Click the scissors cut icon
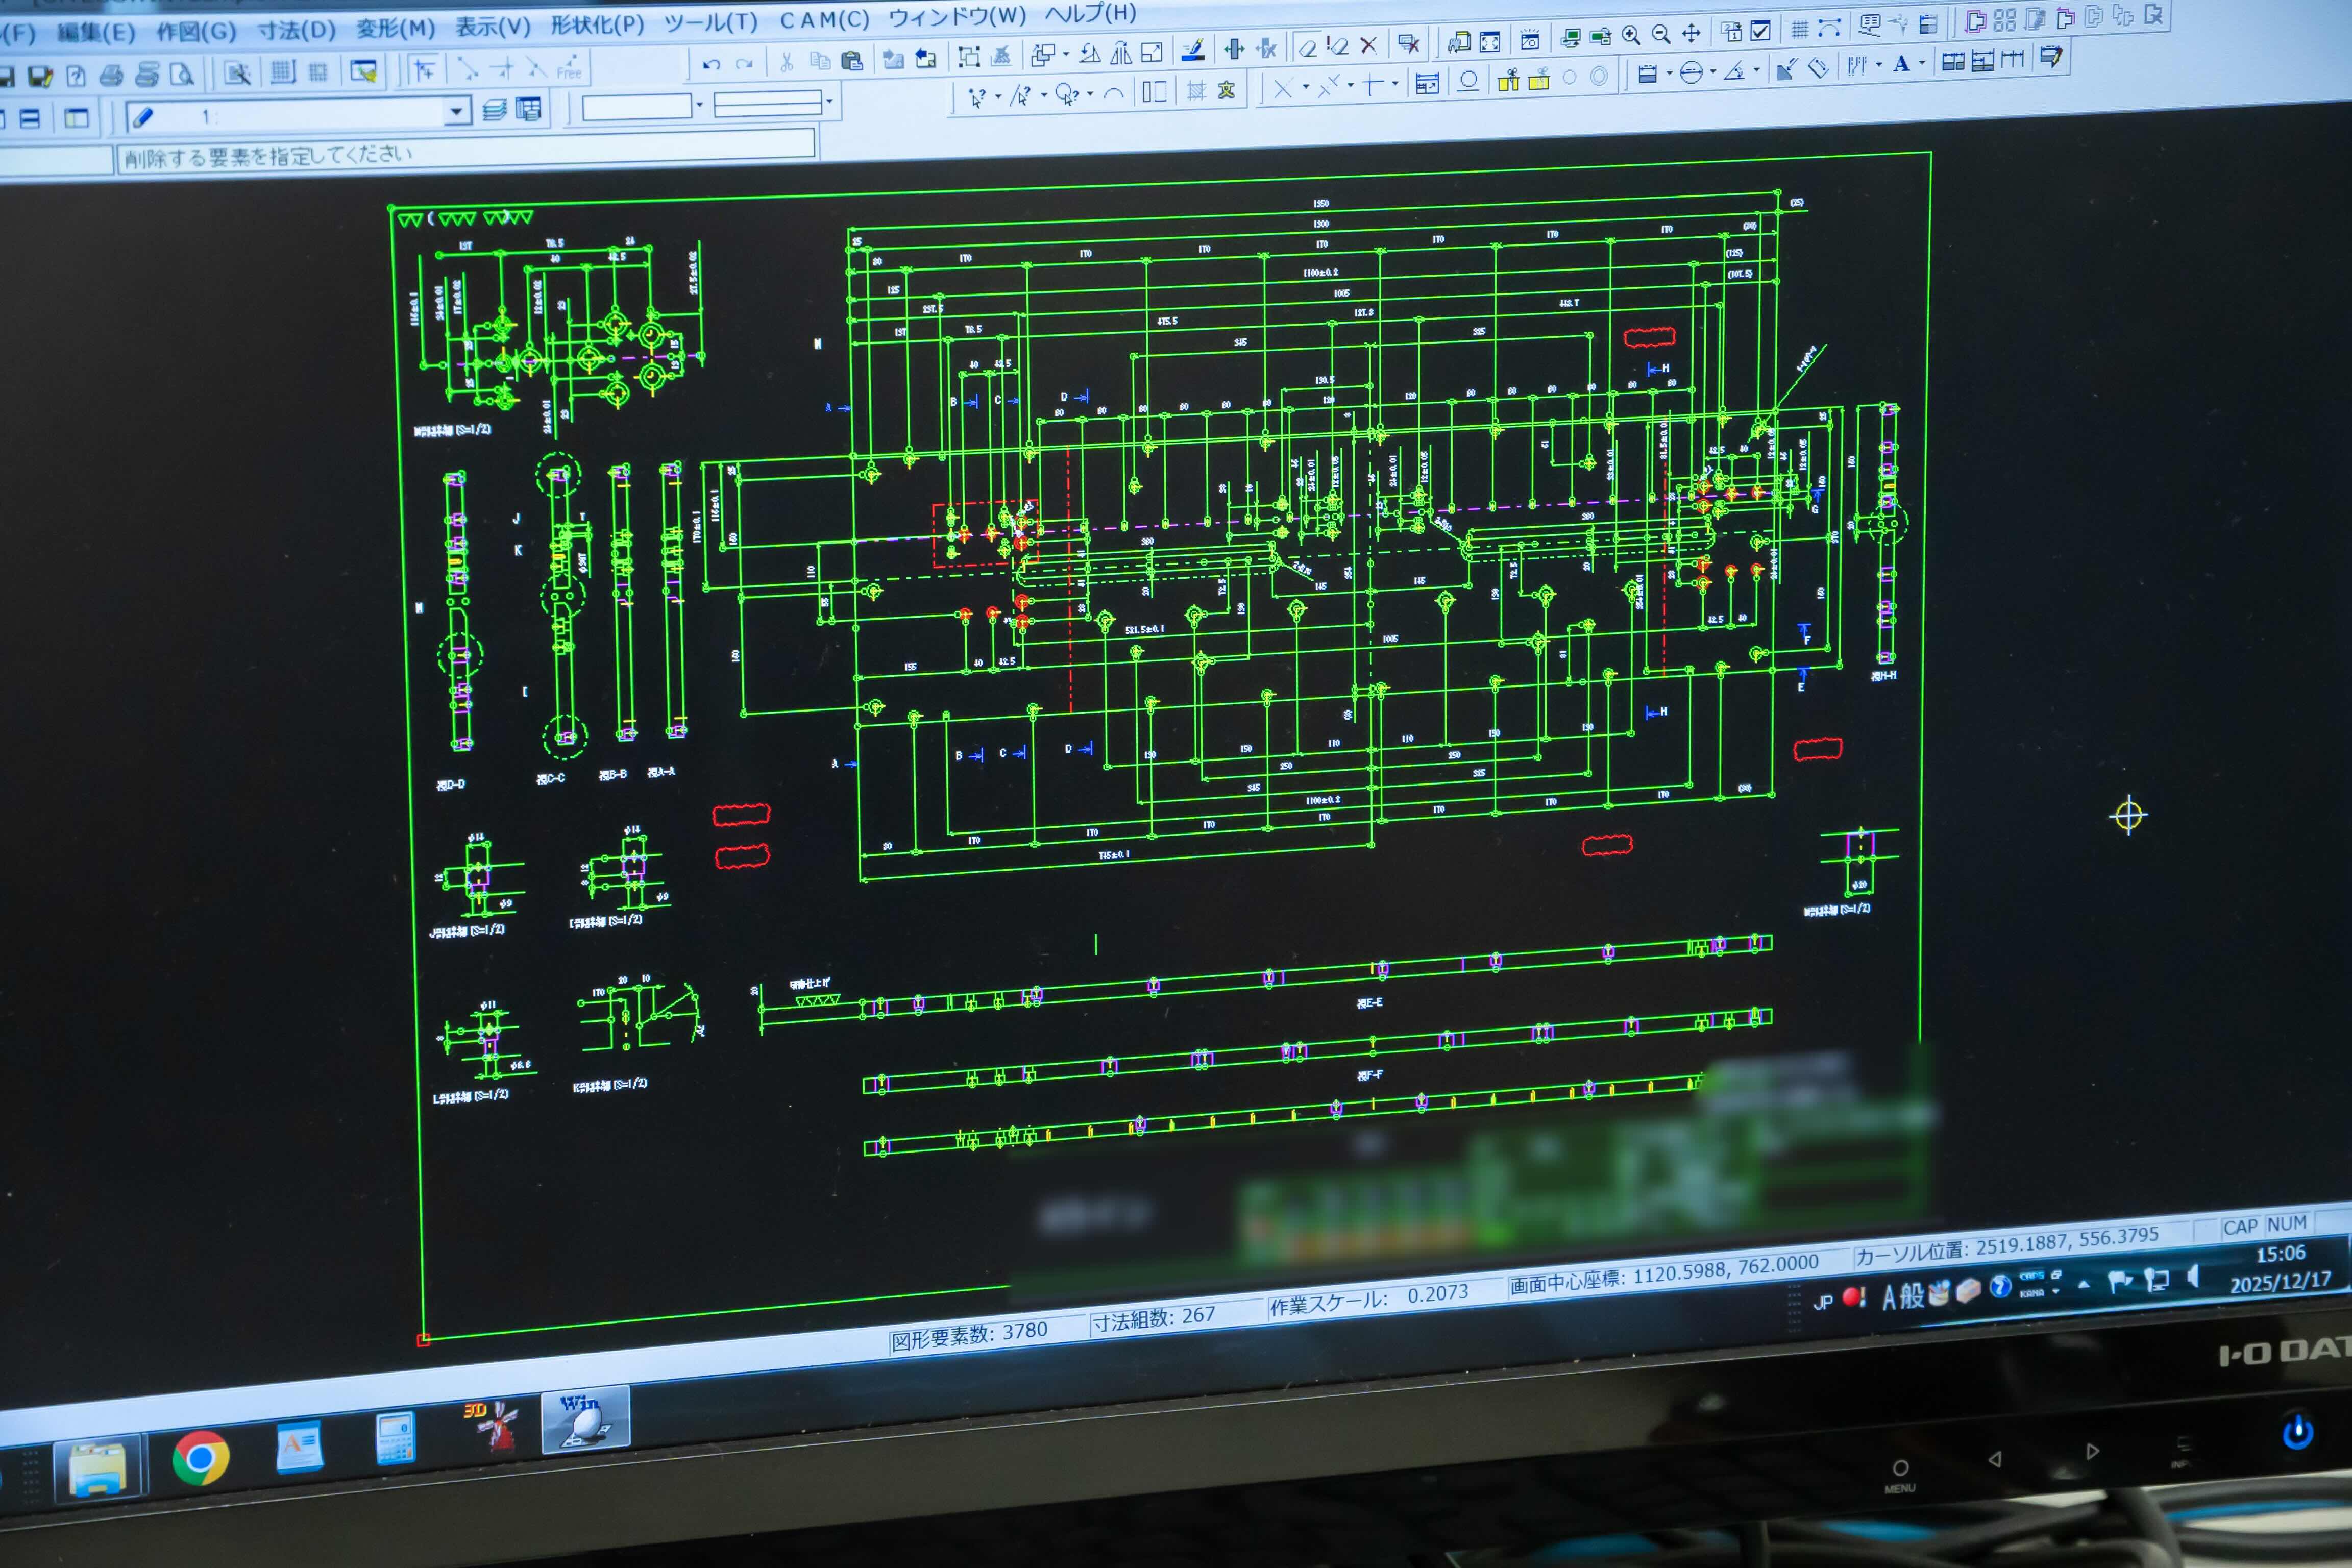The height and width of the screenshot is (1568, 2352). [787, 63]
